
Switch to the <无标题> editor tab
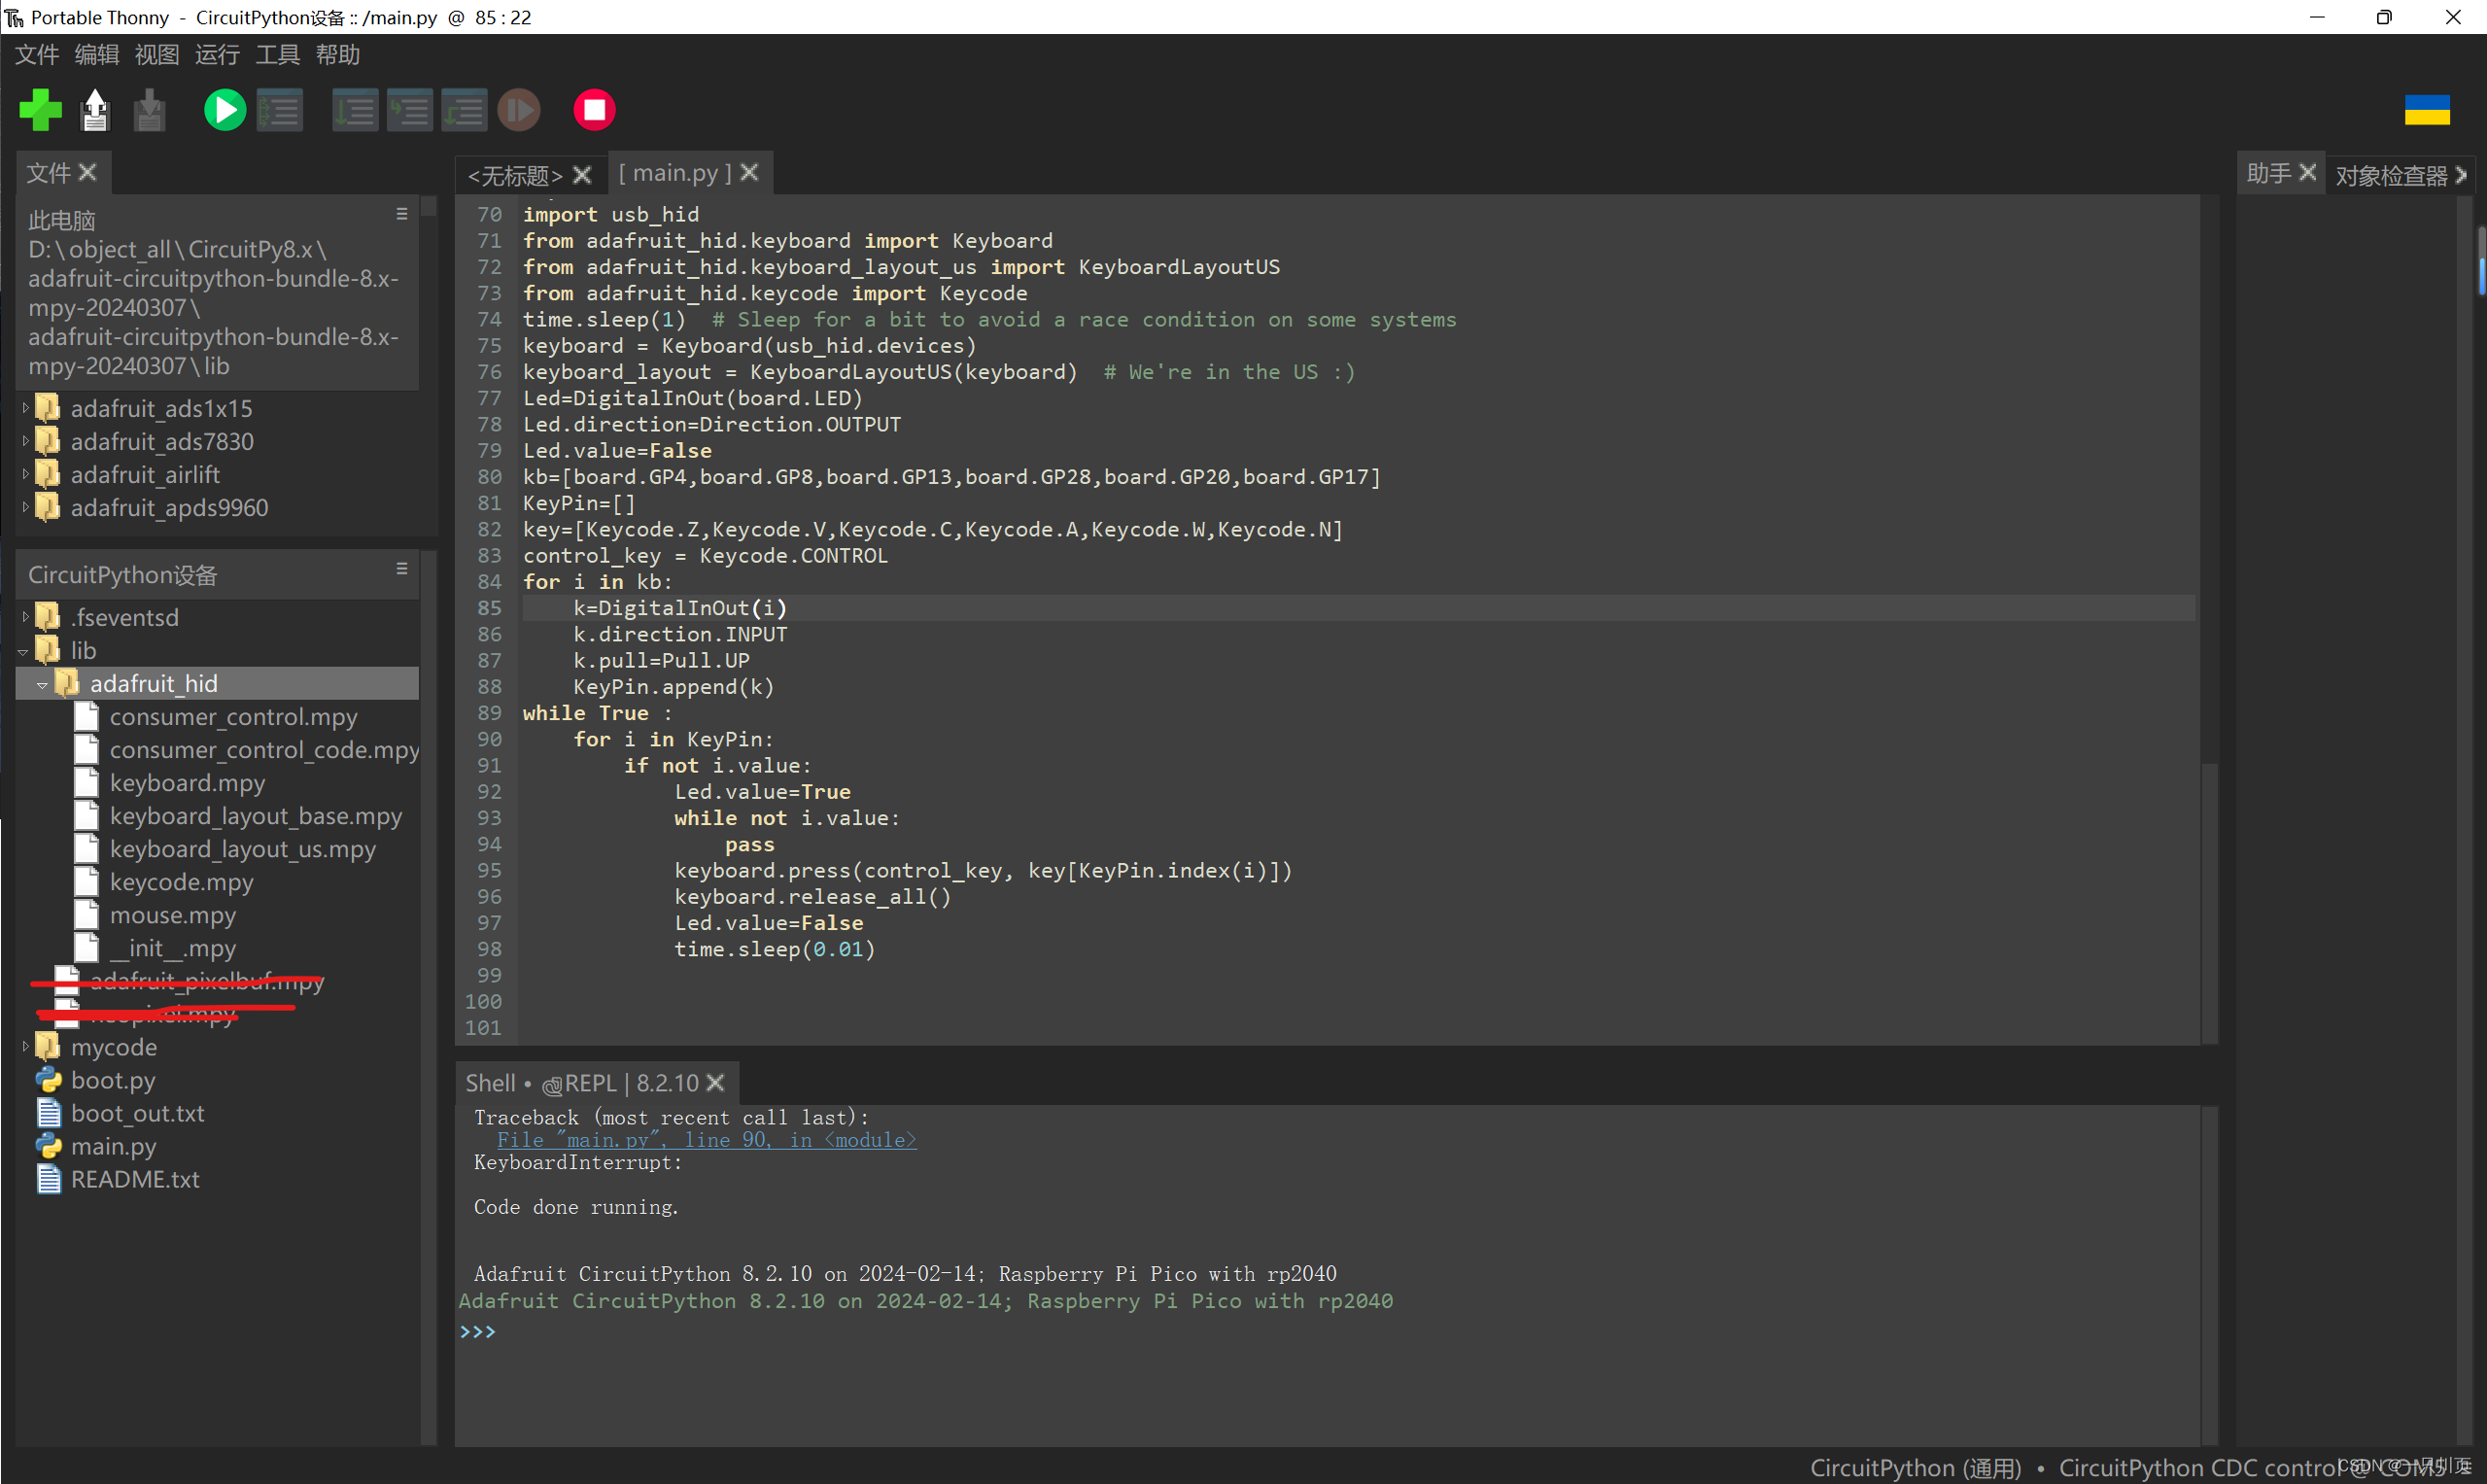(514, 176)
